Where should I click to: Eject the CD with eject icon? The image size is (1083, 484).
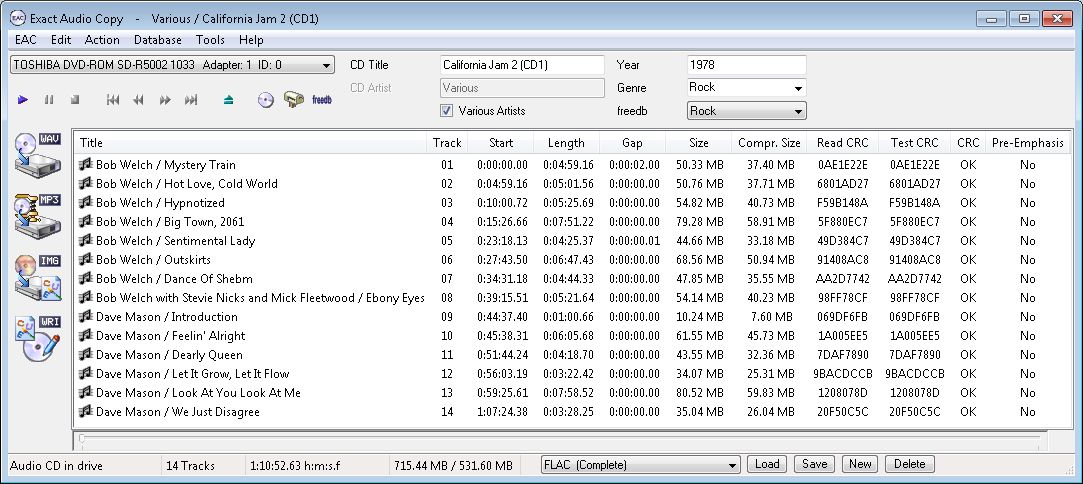click(x=229, y=100)
